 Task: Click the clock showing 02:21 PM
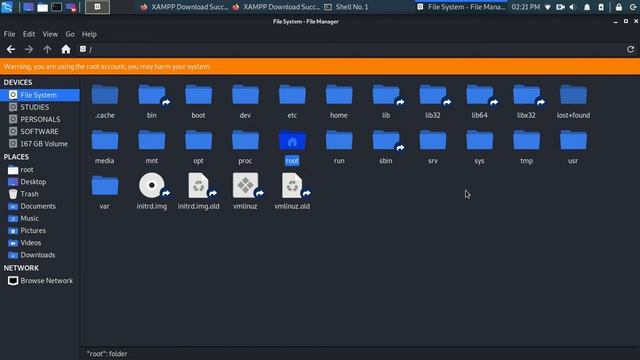(x=526, y=7)
